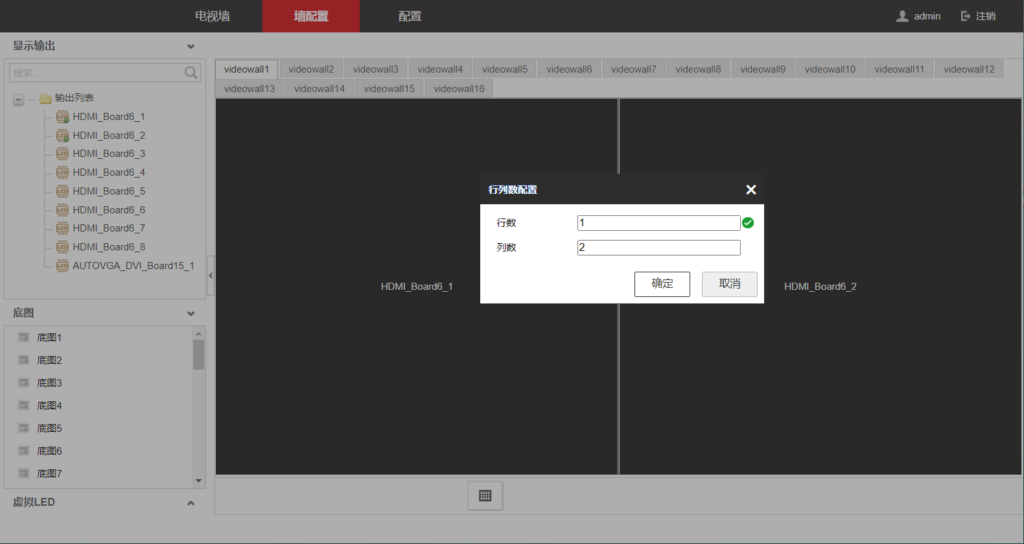
Task: Collapse the 显示输出 panel
Action: [191, 46]
